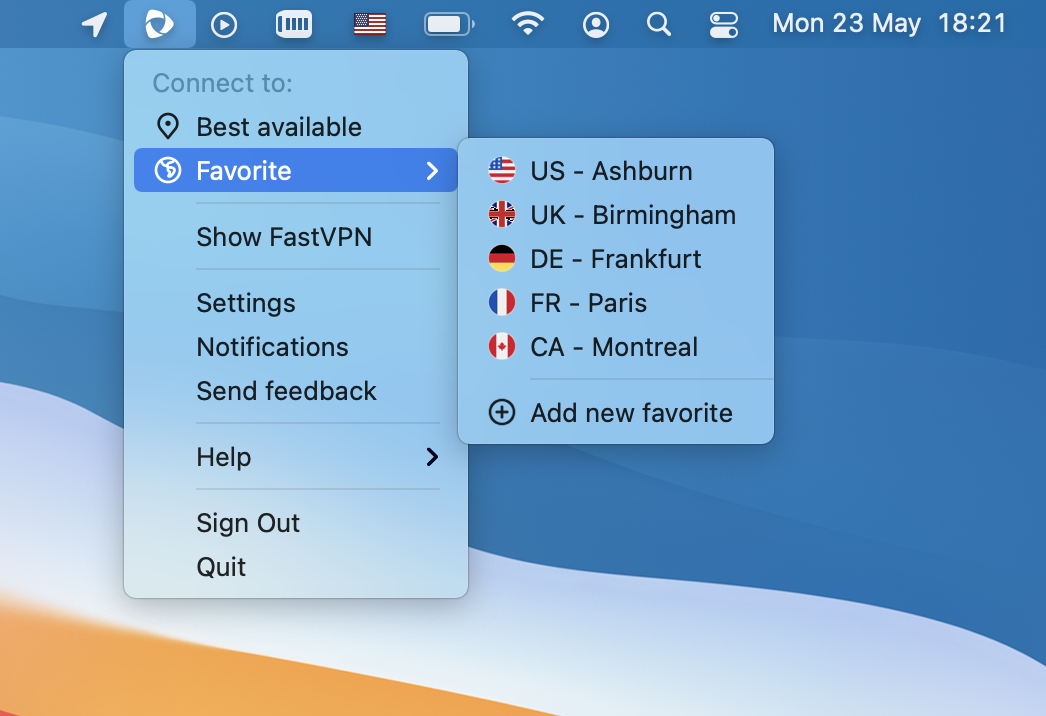Viewport: 1046px width, 716px height.
Task: Click the US flag icon for Ashburn
Action: (x=502, y=171)
